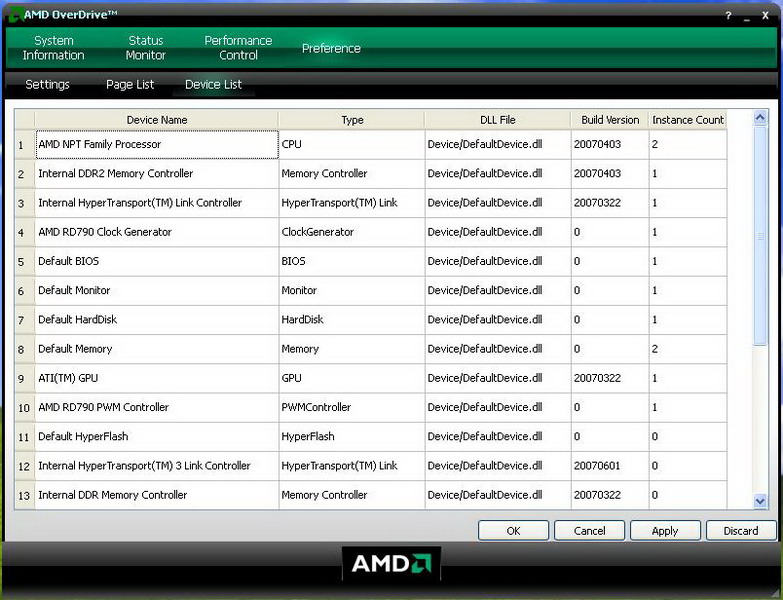Open the System Information tab
The height and width of the screenshot is (600, 783).
53,48
